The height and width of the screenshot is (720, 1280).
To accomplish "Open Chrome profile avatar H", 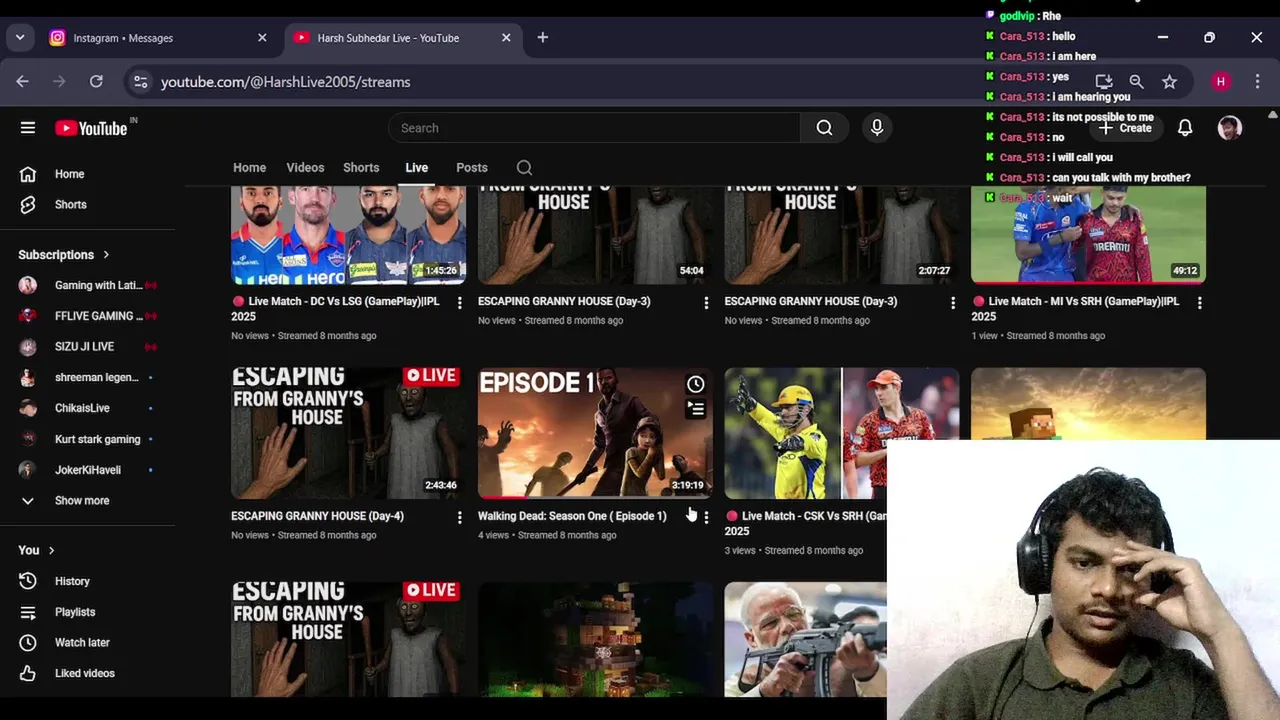I will pos(1221,82).
